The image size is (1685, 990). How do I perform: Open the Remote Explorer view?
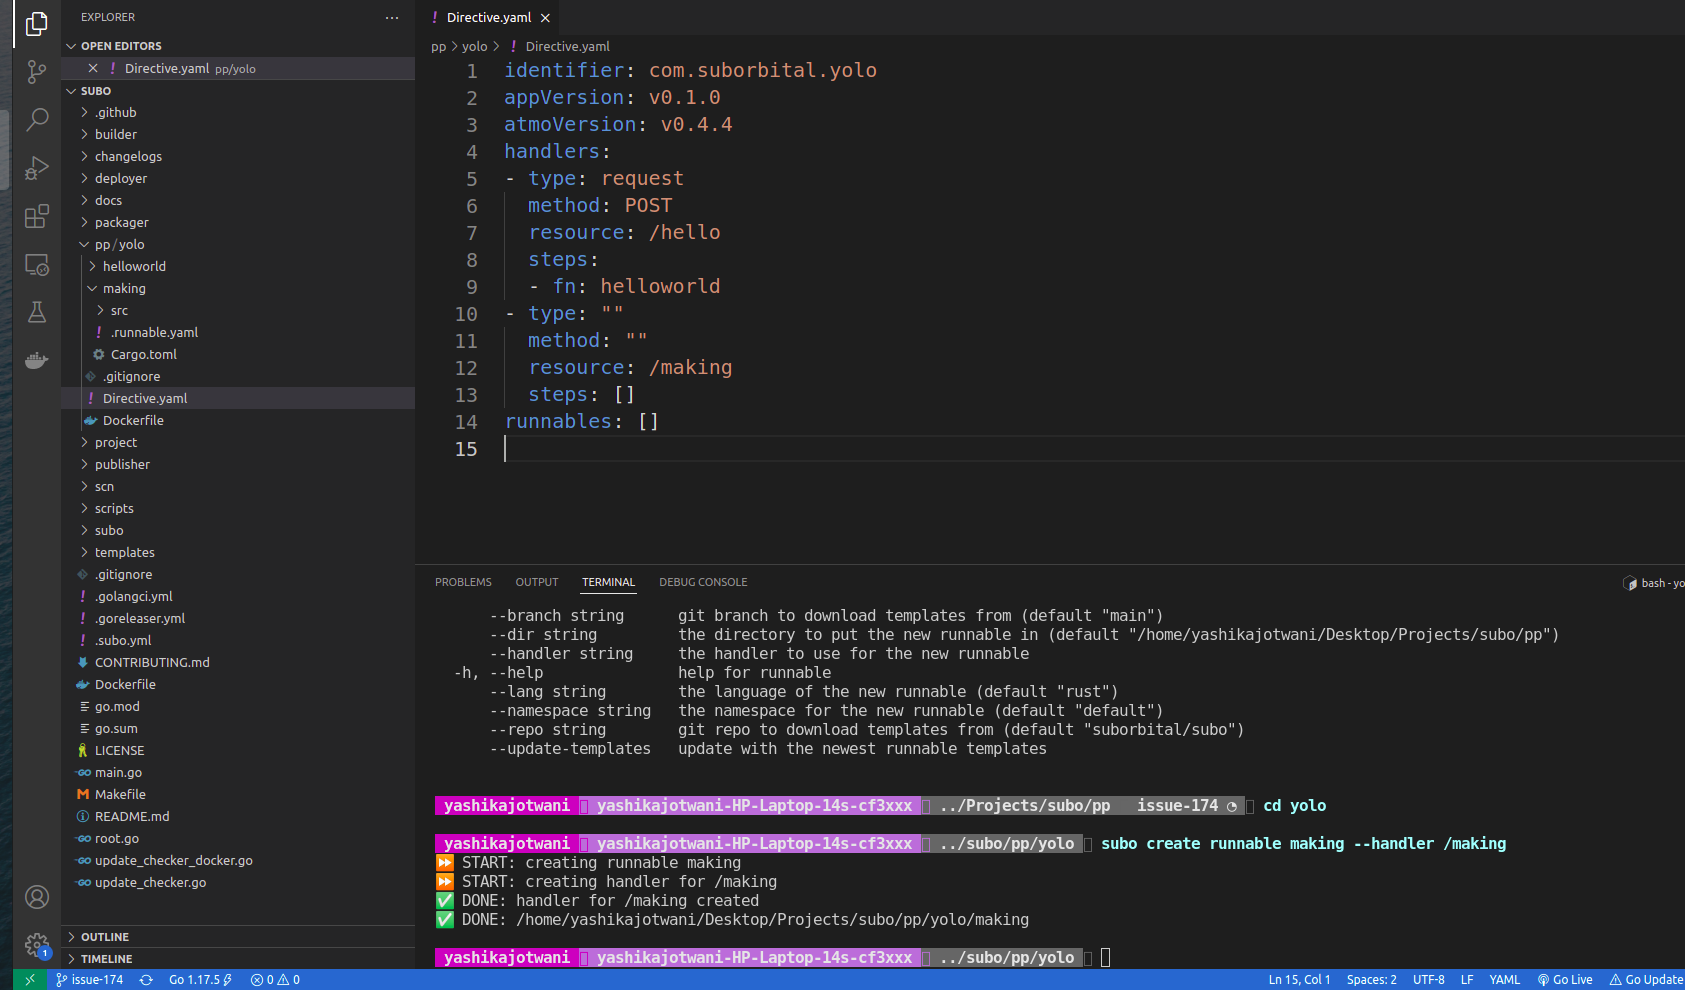pyautogui.click(x=36, y=264)
